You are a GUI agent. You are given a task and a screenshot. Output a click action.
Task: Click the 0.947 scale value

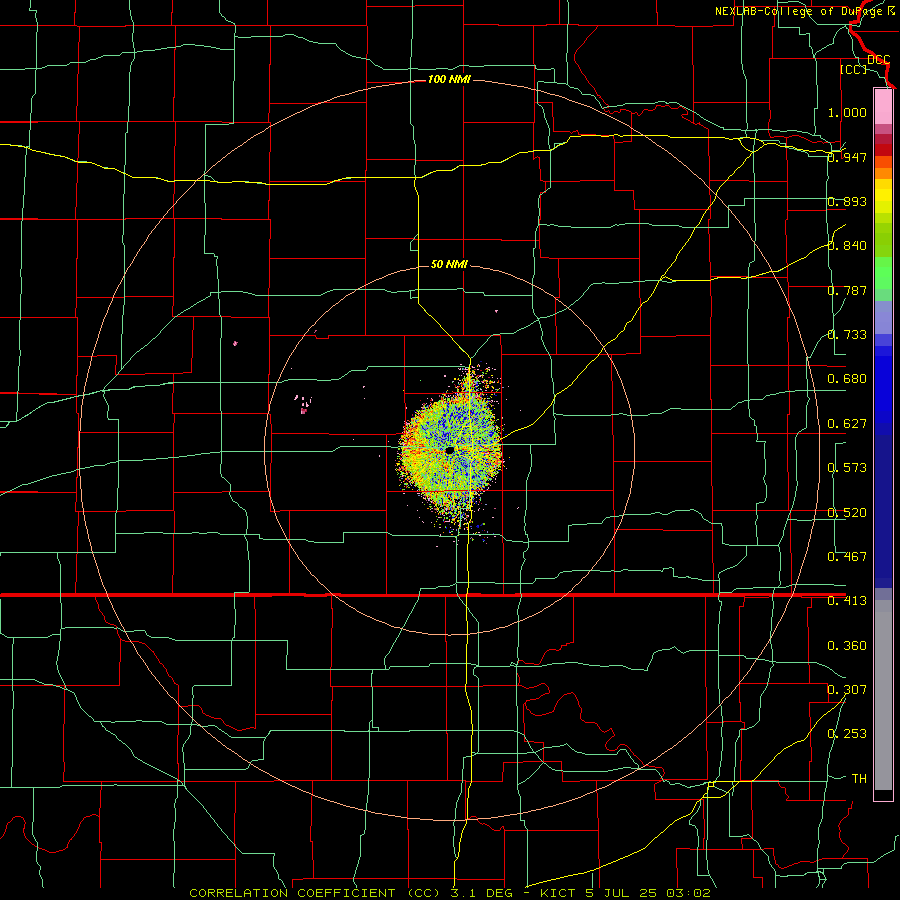point(847,157)
